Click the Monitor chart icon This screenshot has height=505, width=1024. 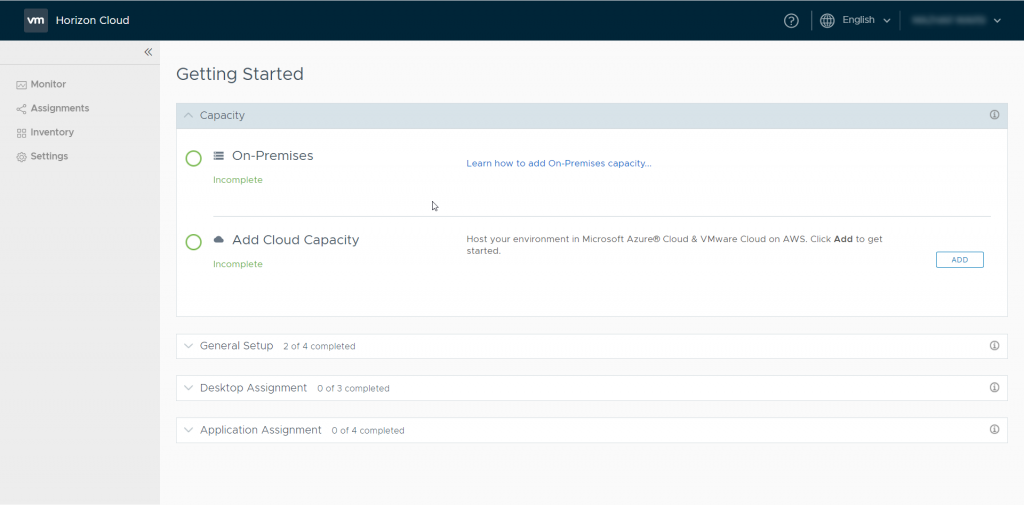tap(22, 85)
